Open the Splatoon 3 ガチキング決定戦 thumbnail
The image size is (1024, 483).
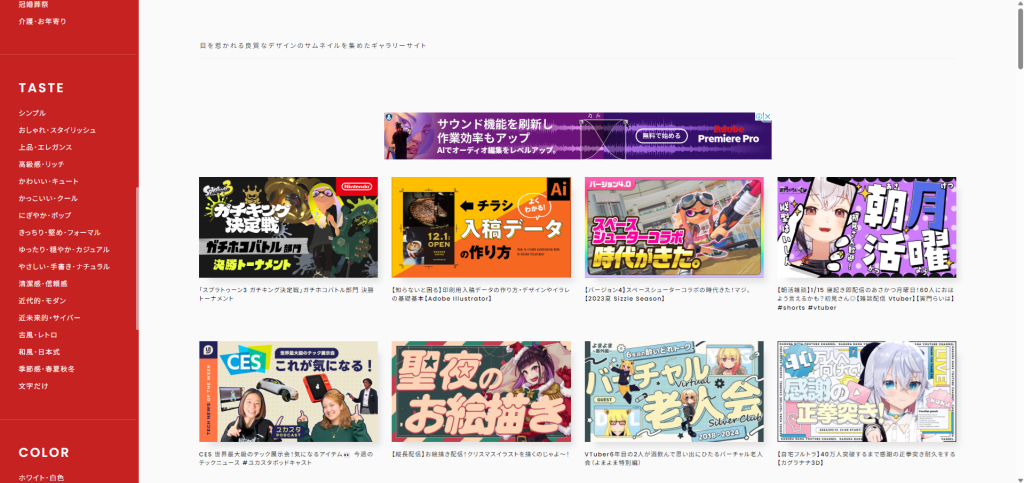click(288, 228)
